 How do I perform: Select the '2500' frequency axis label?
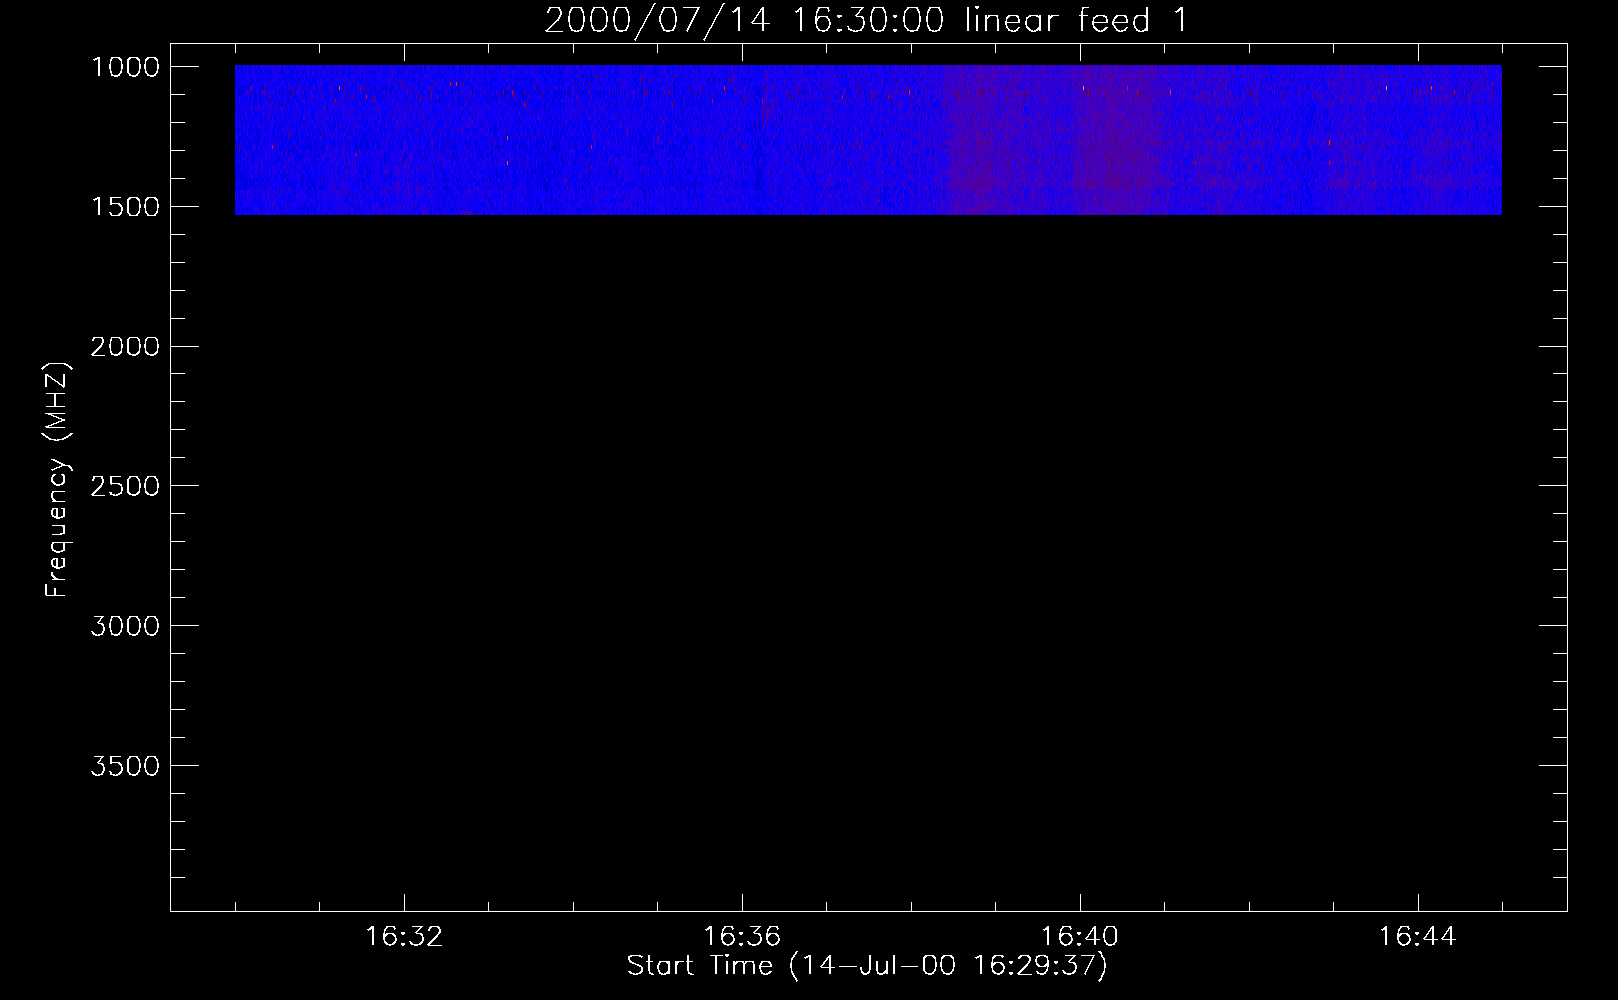pos(125,487)
